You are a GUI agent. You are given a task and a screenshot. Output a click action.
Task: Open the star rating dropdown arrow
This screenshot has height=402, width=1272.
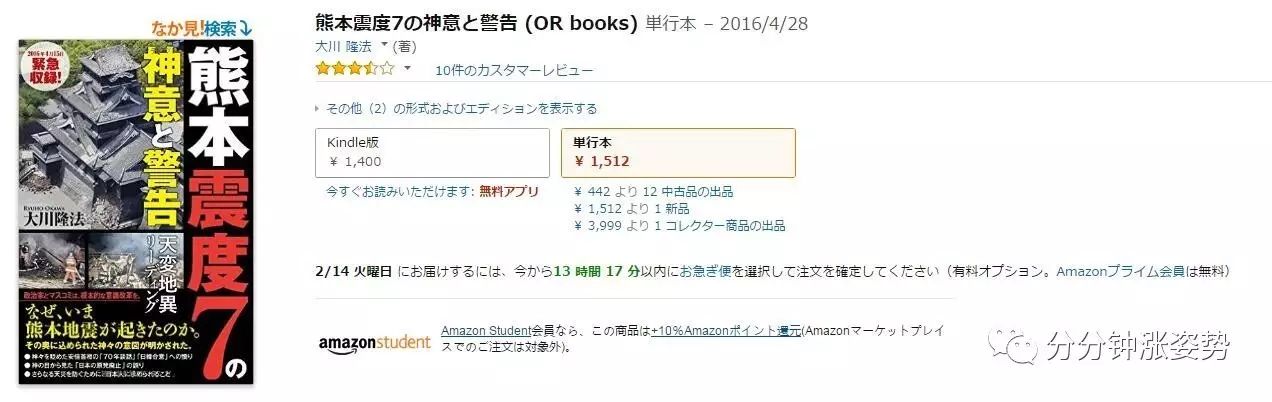tap(407, 69)
